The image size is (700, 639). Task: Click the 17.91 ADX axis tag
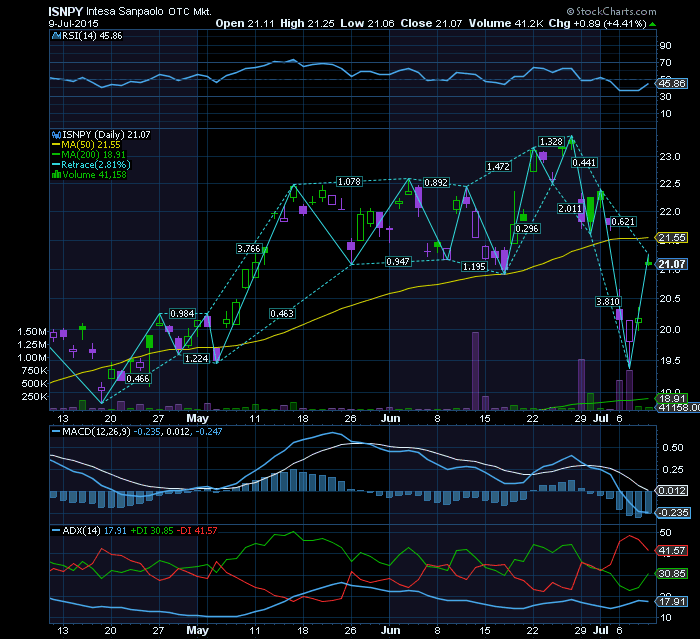pyautogui.click(x=671, y=601)
